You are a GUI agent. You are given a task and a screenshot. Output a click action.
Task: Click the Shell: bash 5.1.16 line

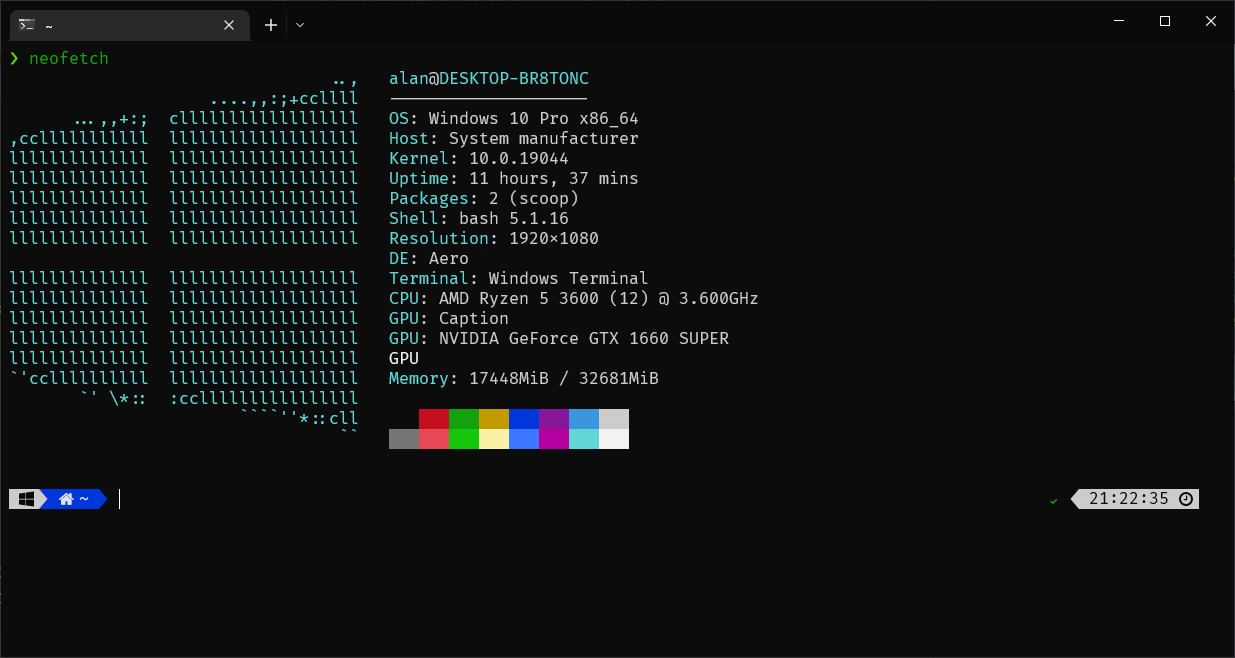point(479,219)
